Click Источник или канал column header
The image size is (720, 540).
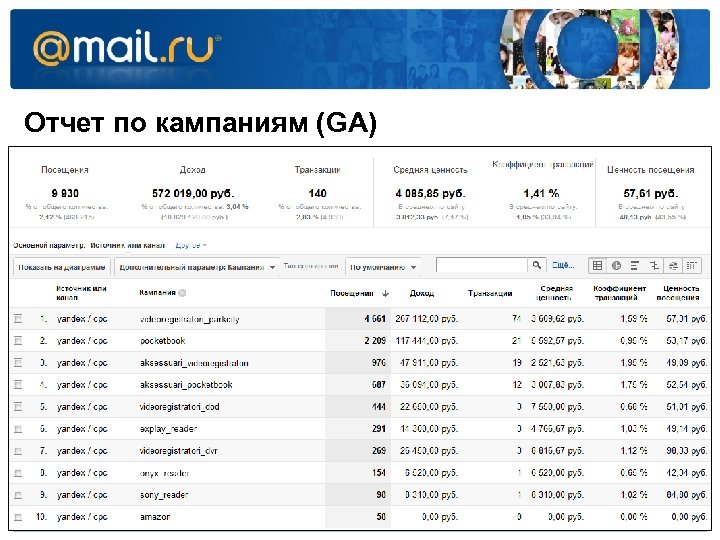(x=81, y=293)
